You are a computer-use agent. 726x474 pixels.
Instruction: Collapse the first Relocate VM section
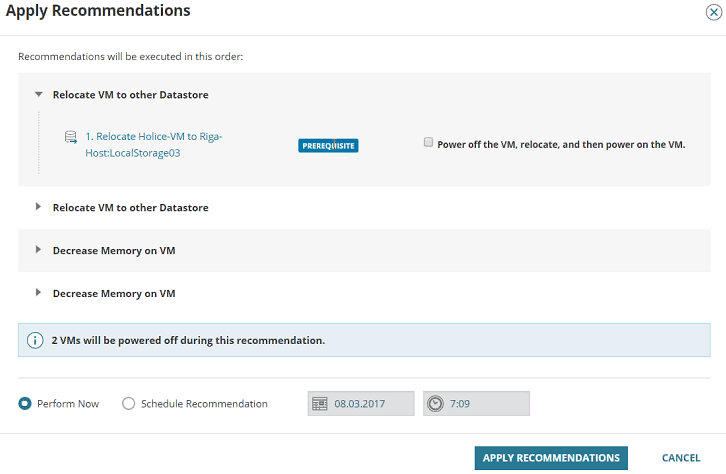(39, 95)
